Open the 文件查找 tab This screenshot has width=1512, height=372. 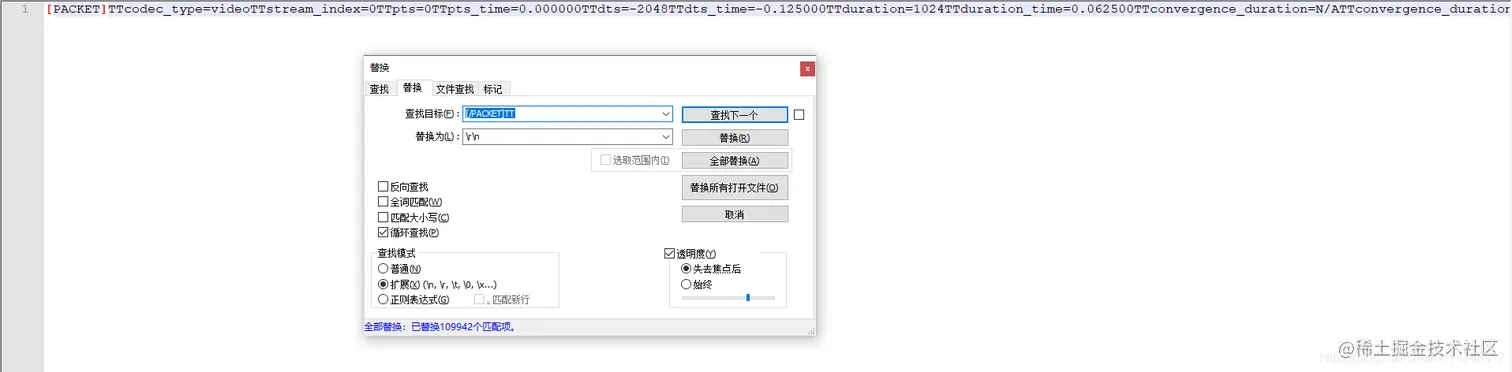click(455, 89)
